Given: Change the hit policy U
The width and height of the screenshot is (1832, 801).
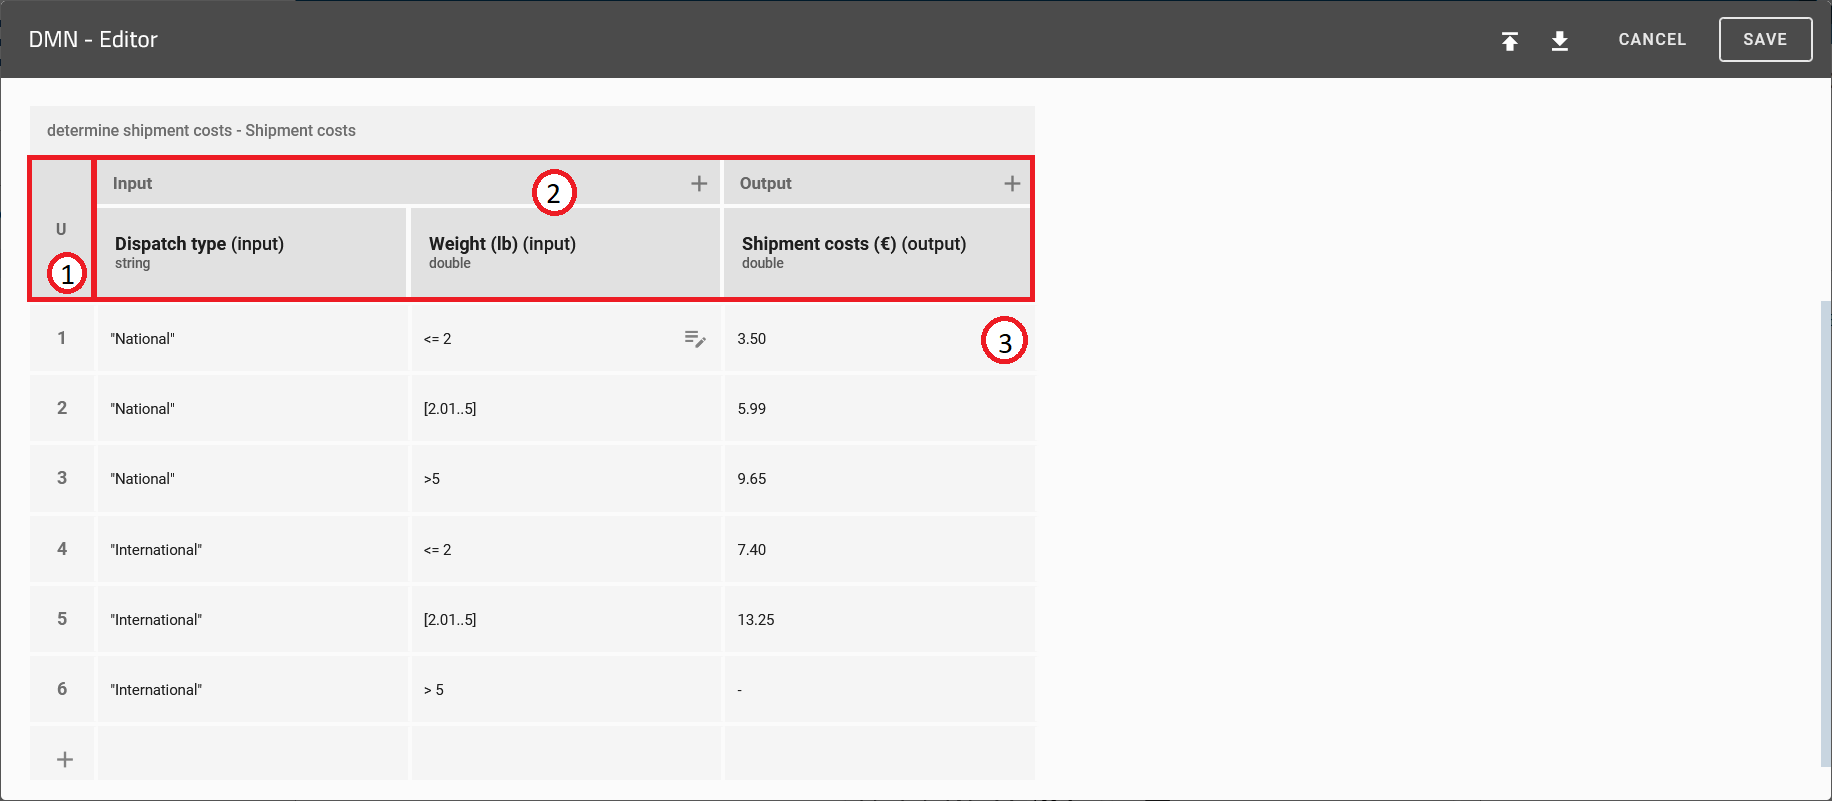Looking at the screenshot, I should point(61,229).
